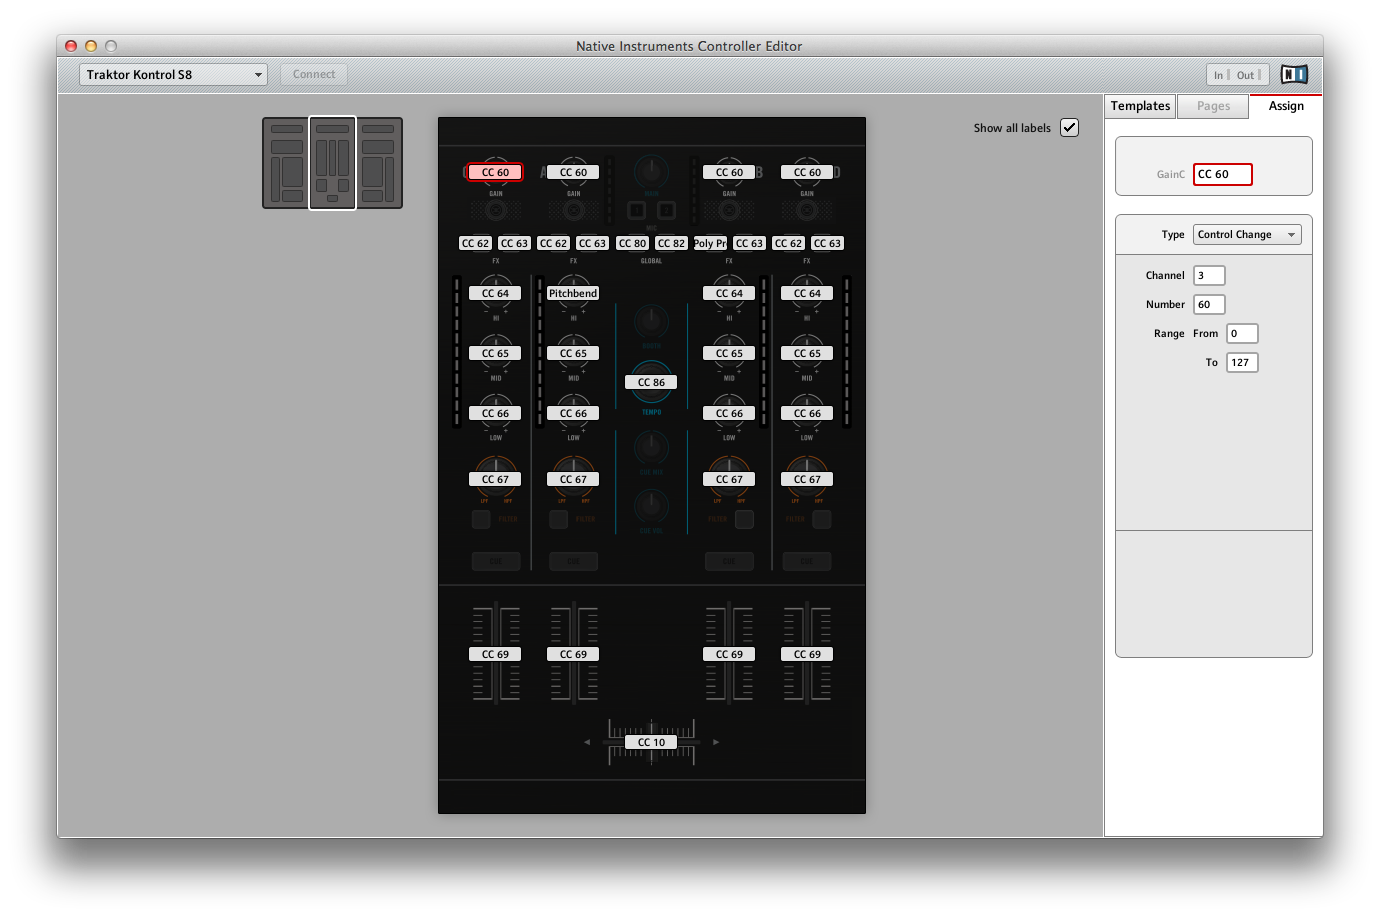Select channel A filter knob CC 67

point(573,479)
